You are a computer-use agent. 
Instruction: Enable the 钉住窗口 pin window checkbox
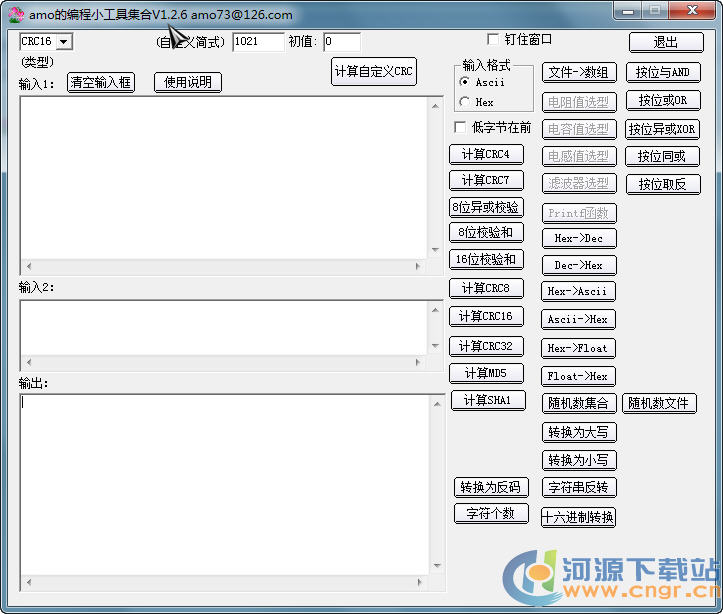point(493,40)
